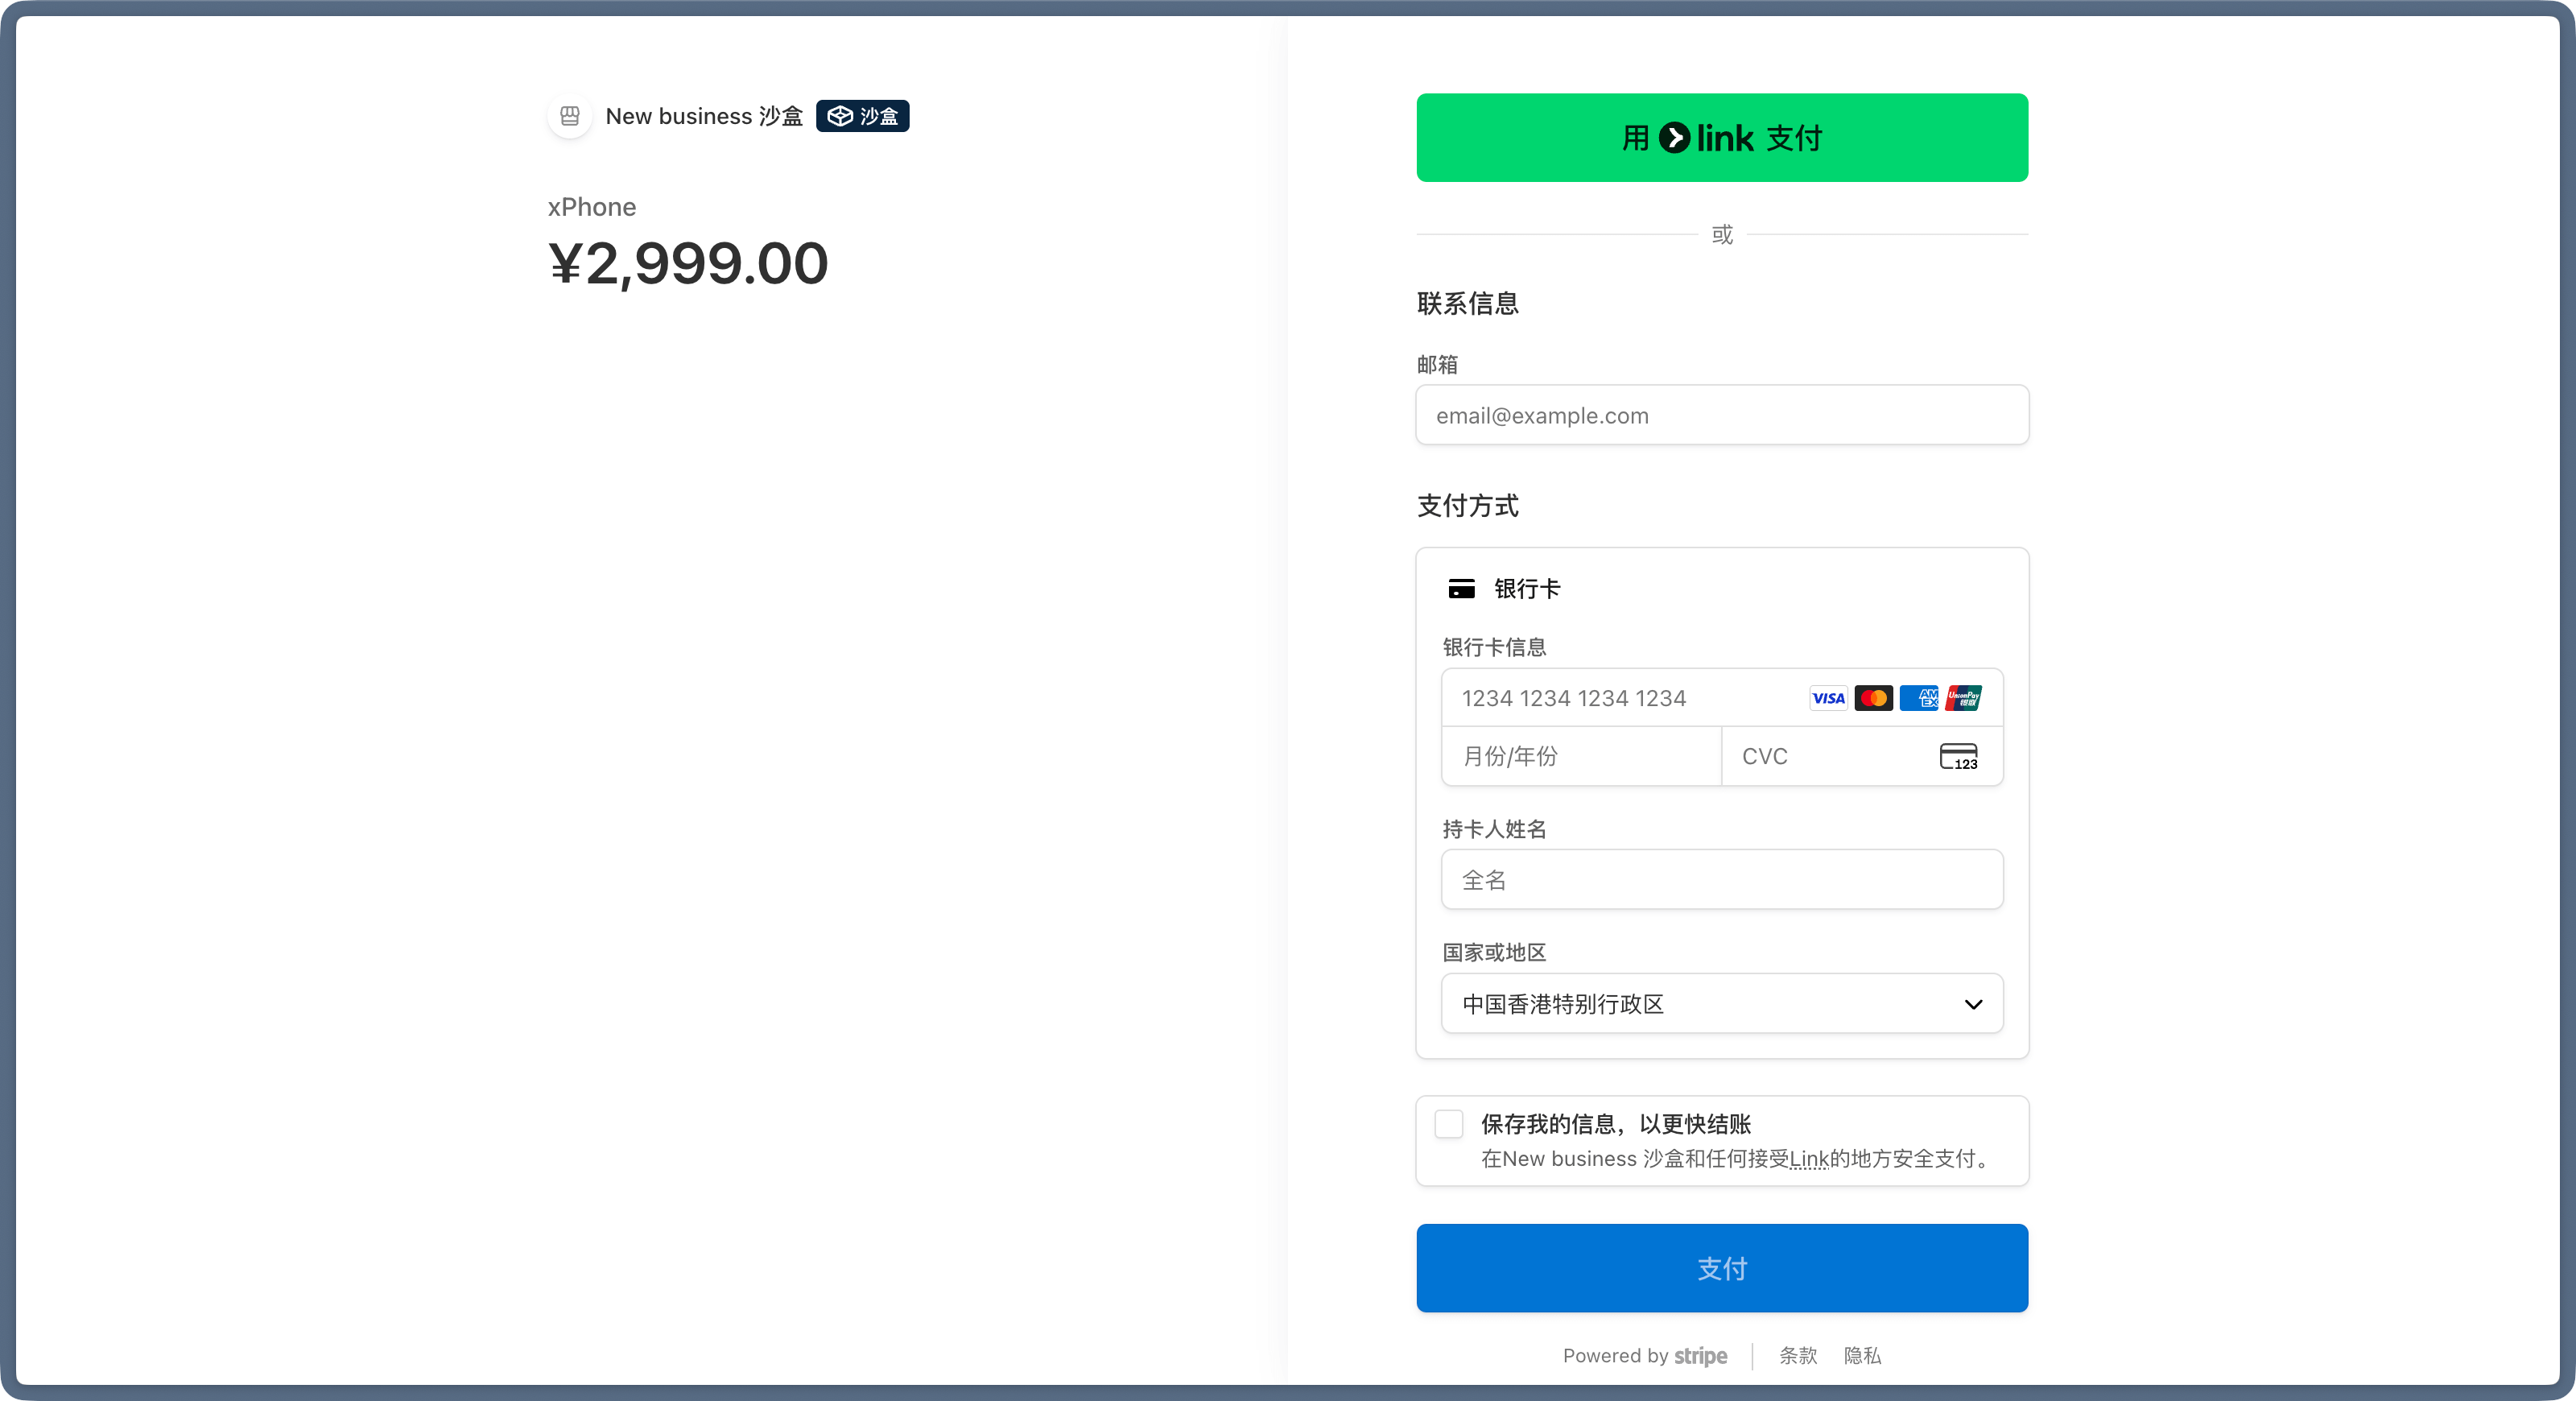This screenshot has width=2576, height=1401.
Task: Click the Visa card logo
Action: tap(1828, 698)
